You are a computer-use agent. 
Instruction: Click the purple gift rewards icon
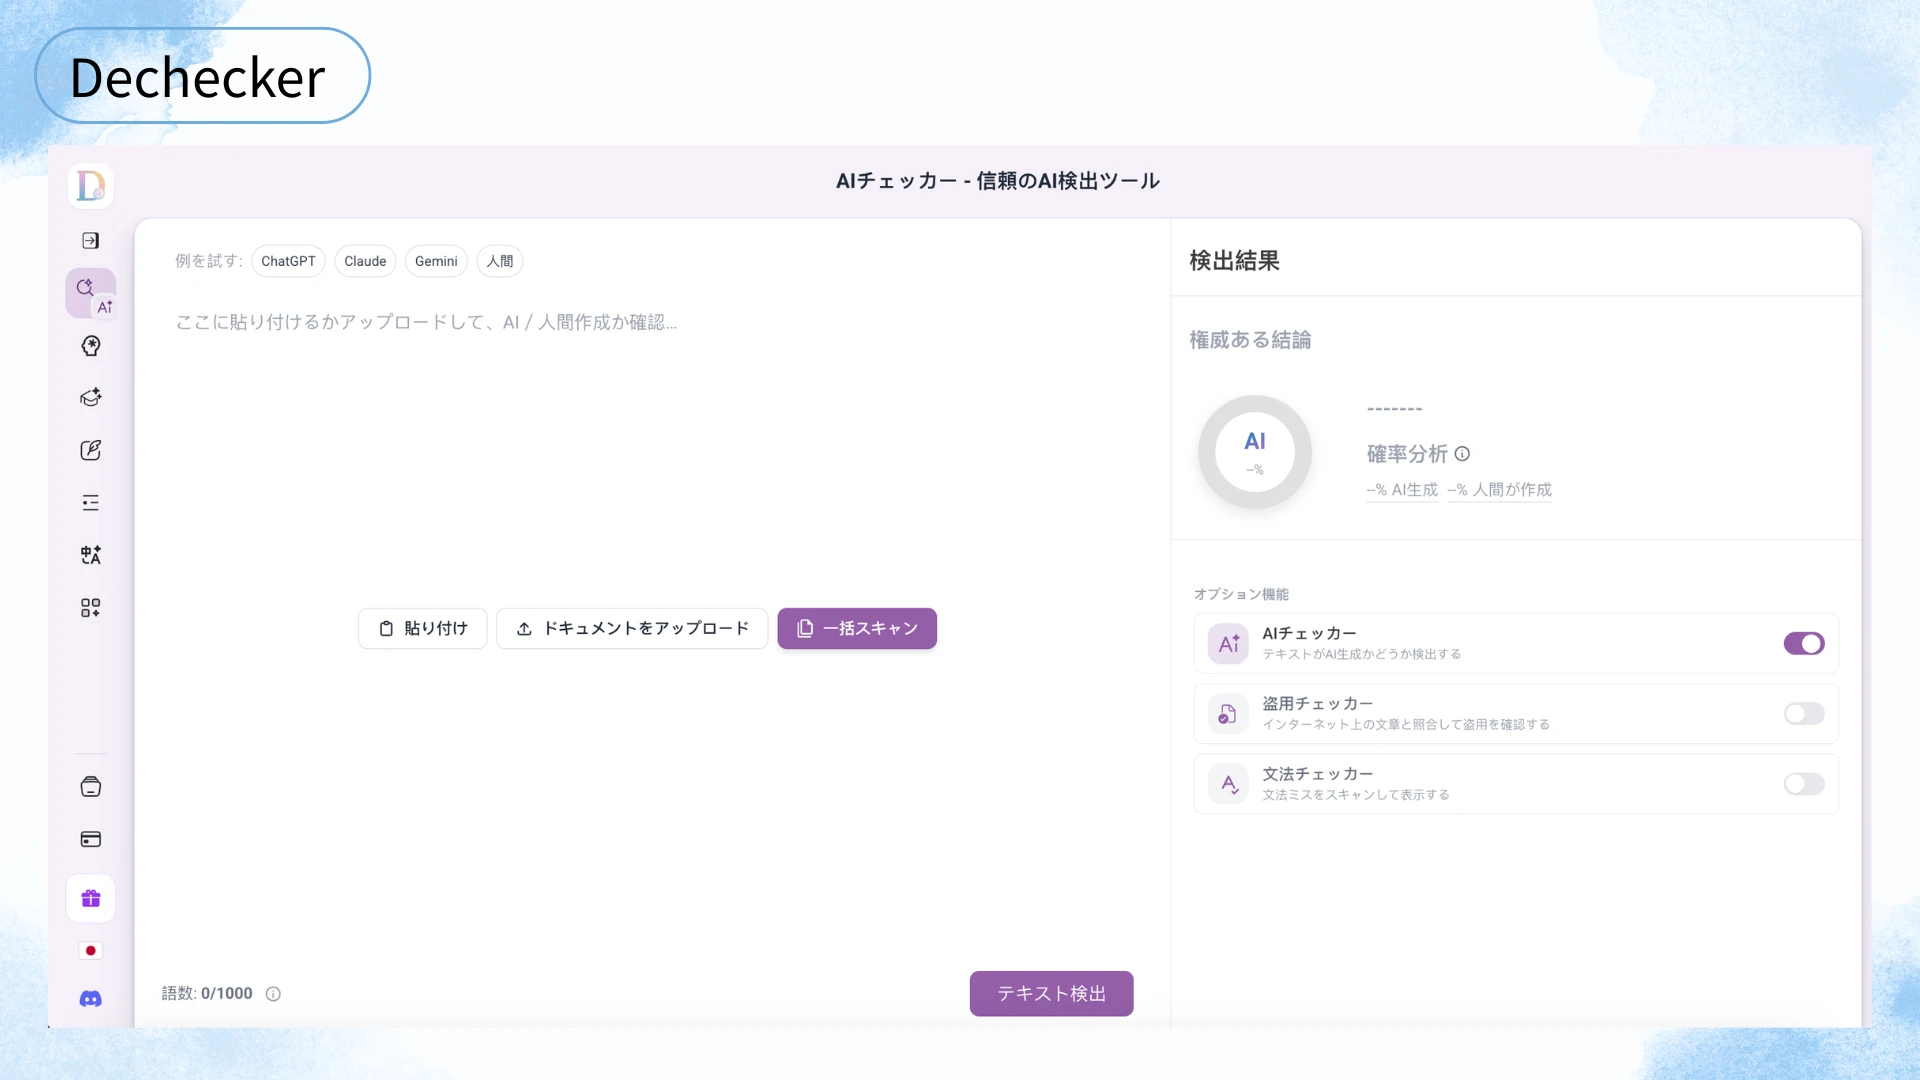[x=91, y=898]
